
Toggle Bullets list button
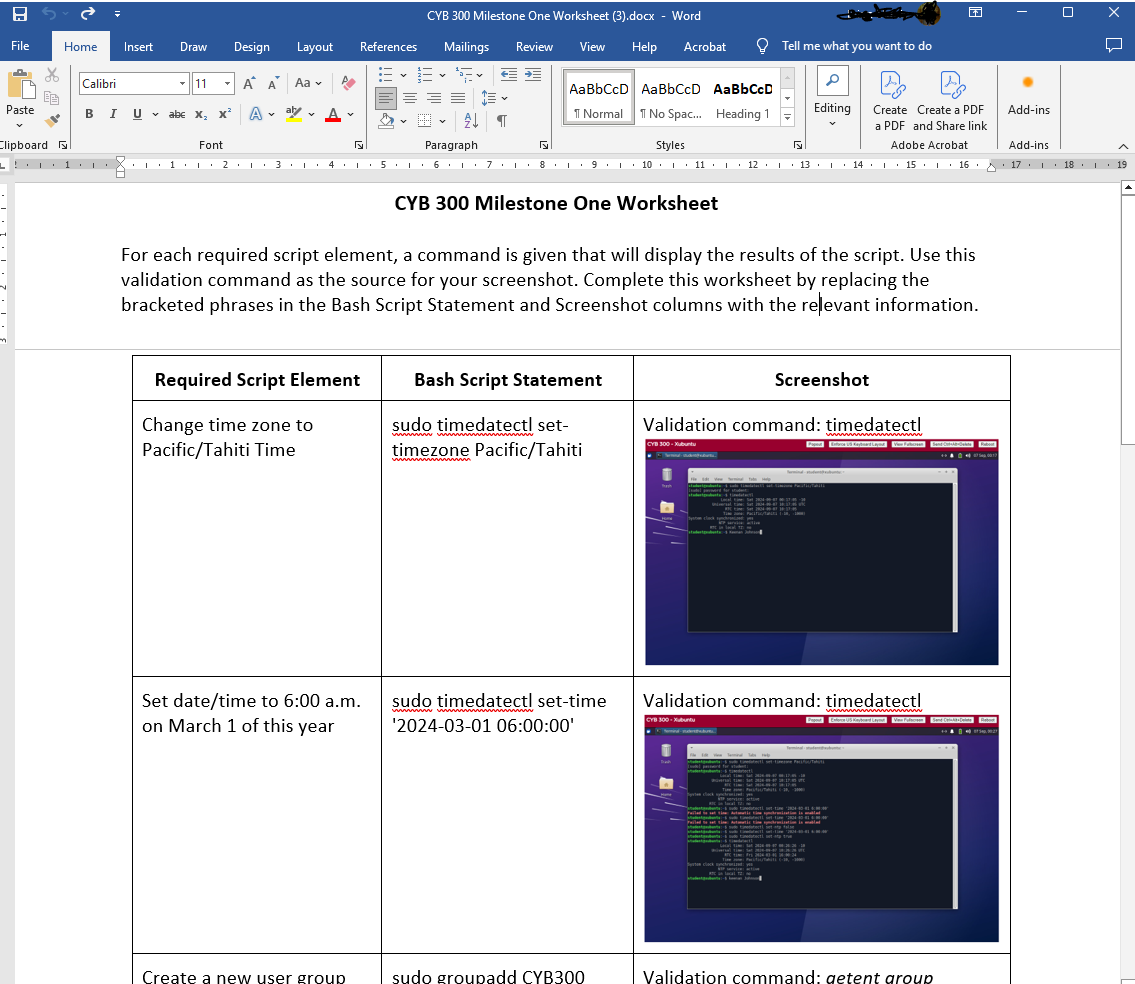tap(385, 75)
